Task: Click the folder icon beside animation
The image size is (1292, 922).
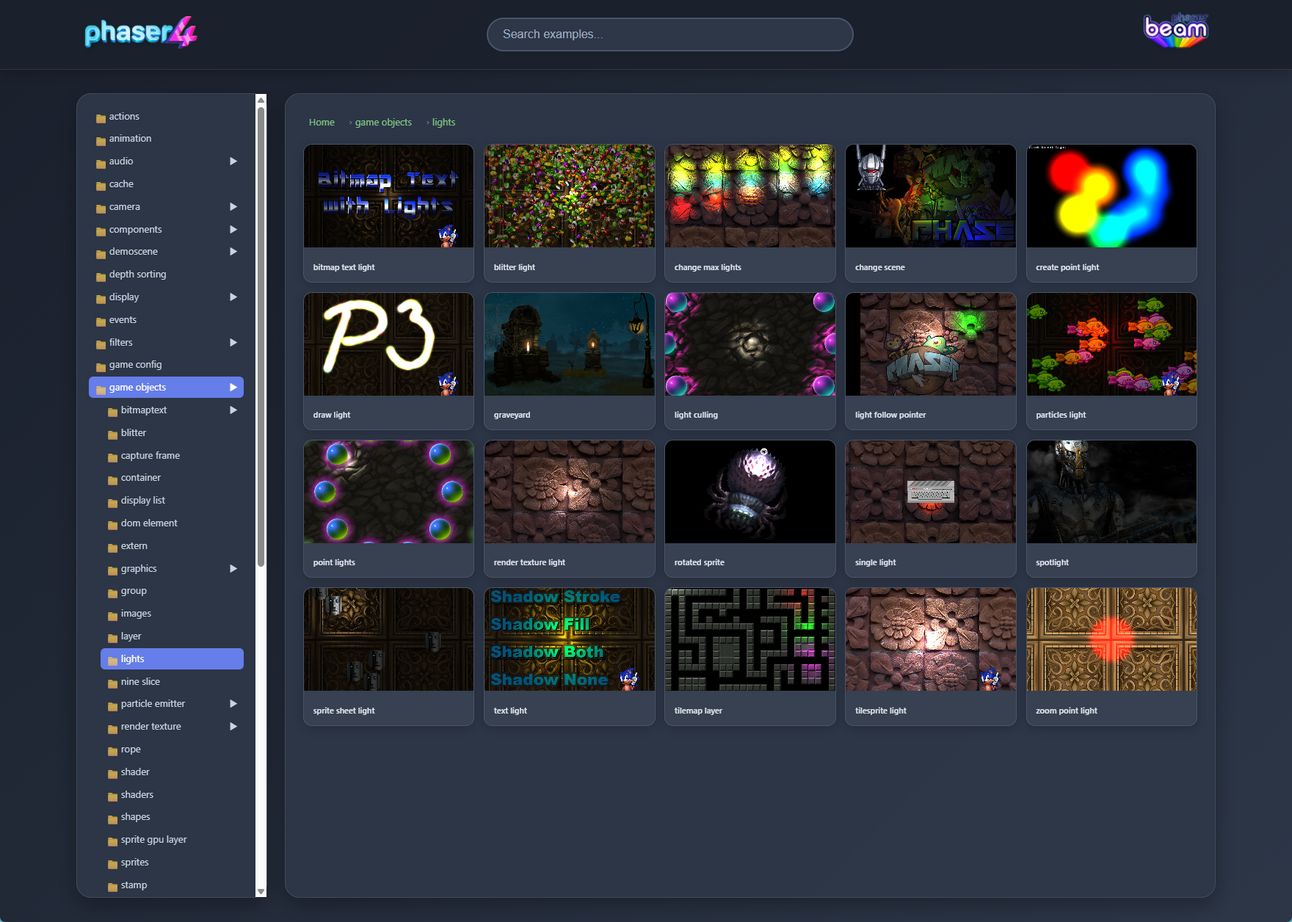Action: coord(101,140)
